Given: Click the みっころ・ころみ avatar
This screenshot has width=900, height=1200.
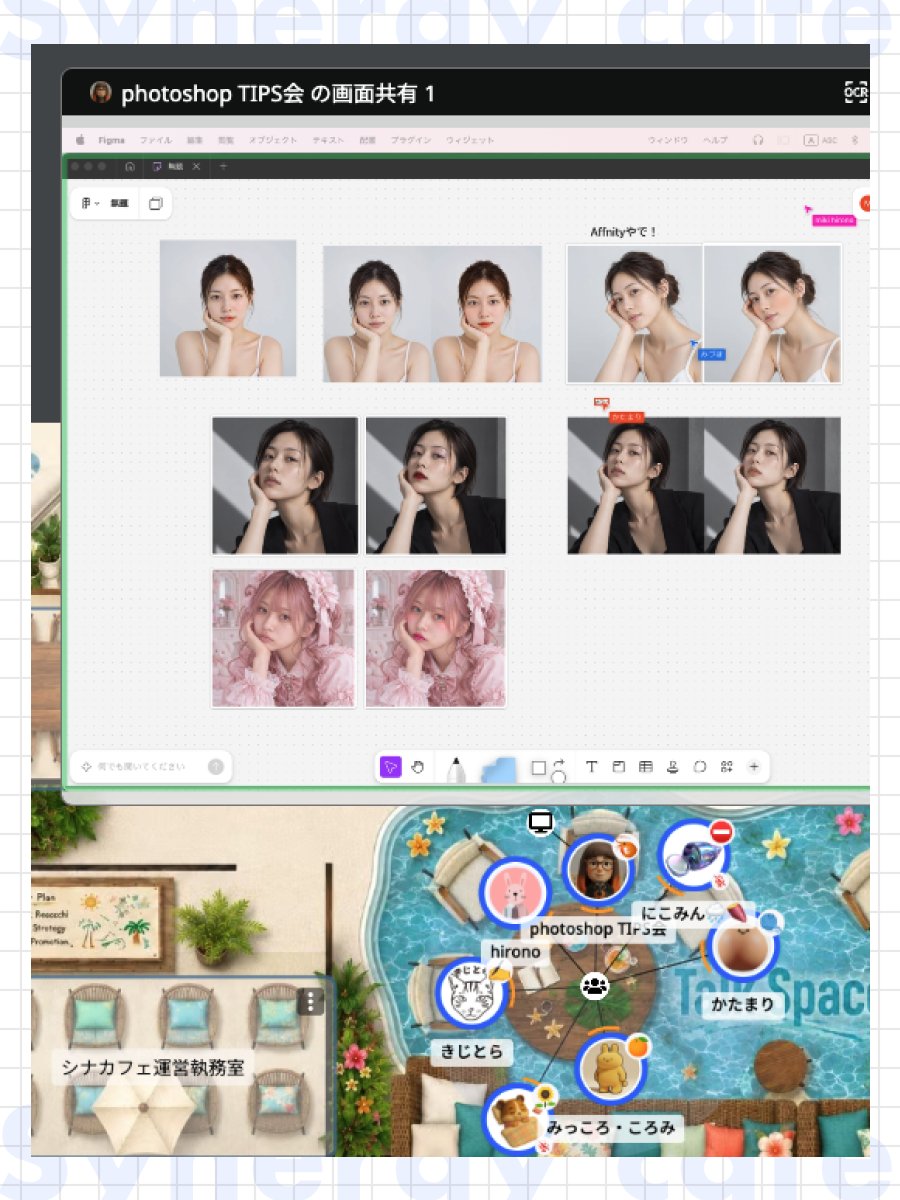Looking at the screenshot, I should point(518,1118).
